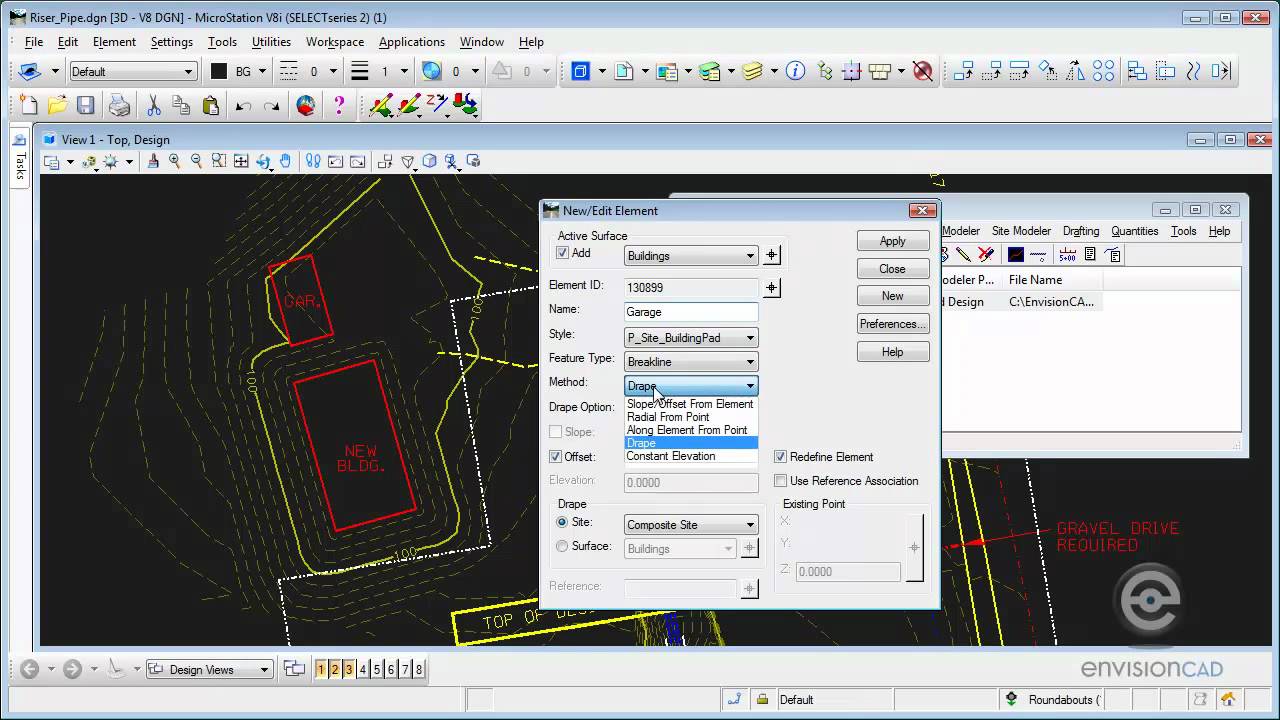Toggle view 8 button in view group

(x=419, y=669)
